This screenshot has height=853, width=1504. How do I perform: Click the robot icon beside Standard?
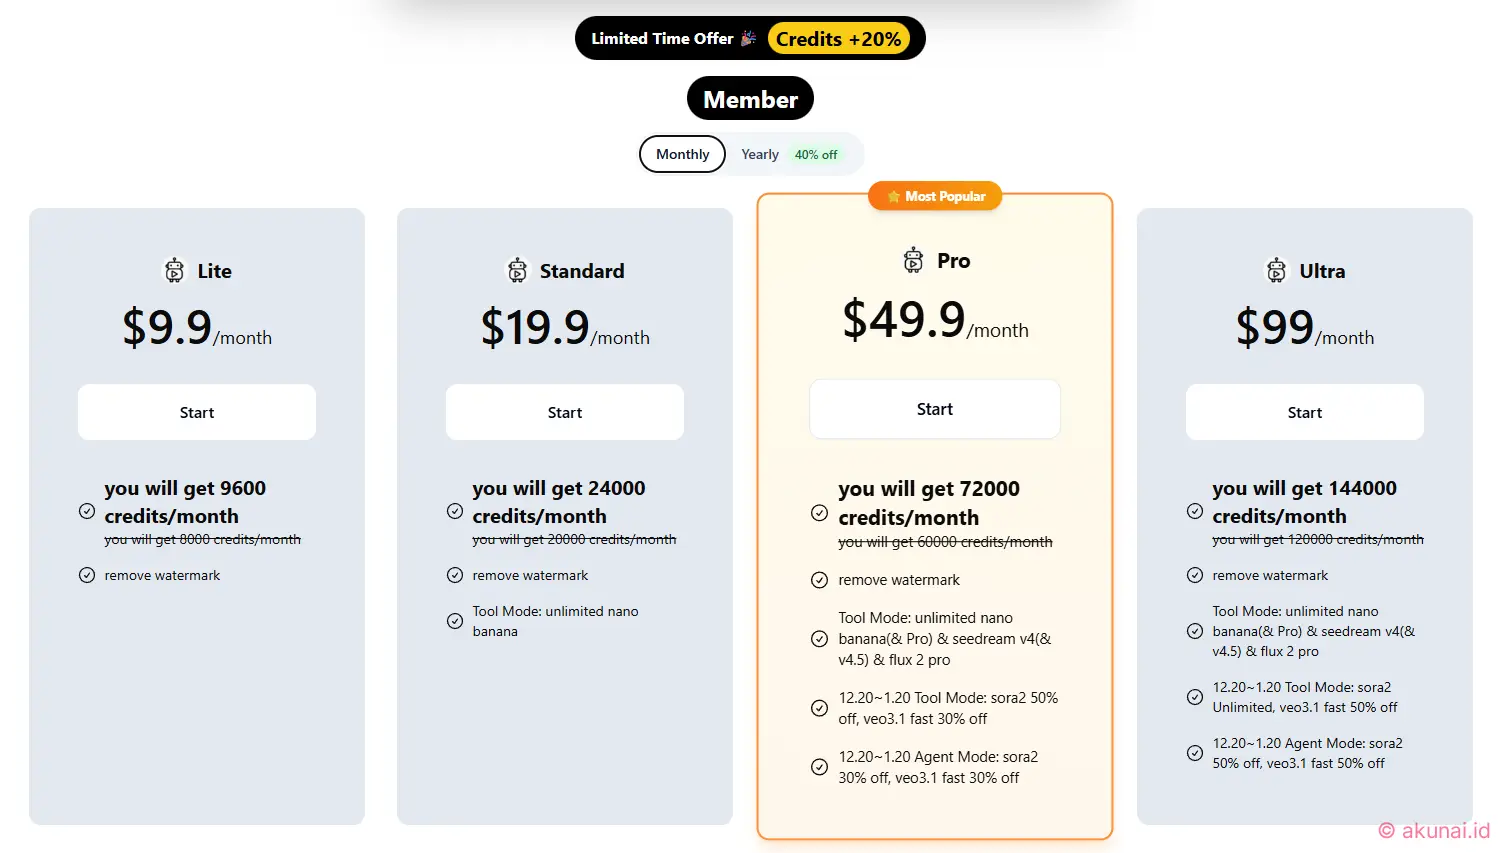[517, 270]
